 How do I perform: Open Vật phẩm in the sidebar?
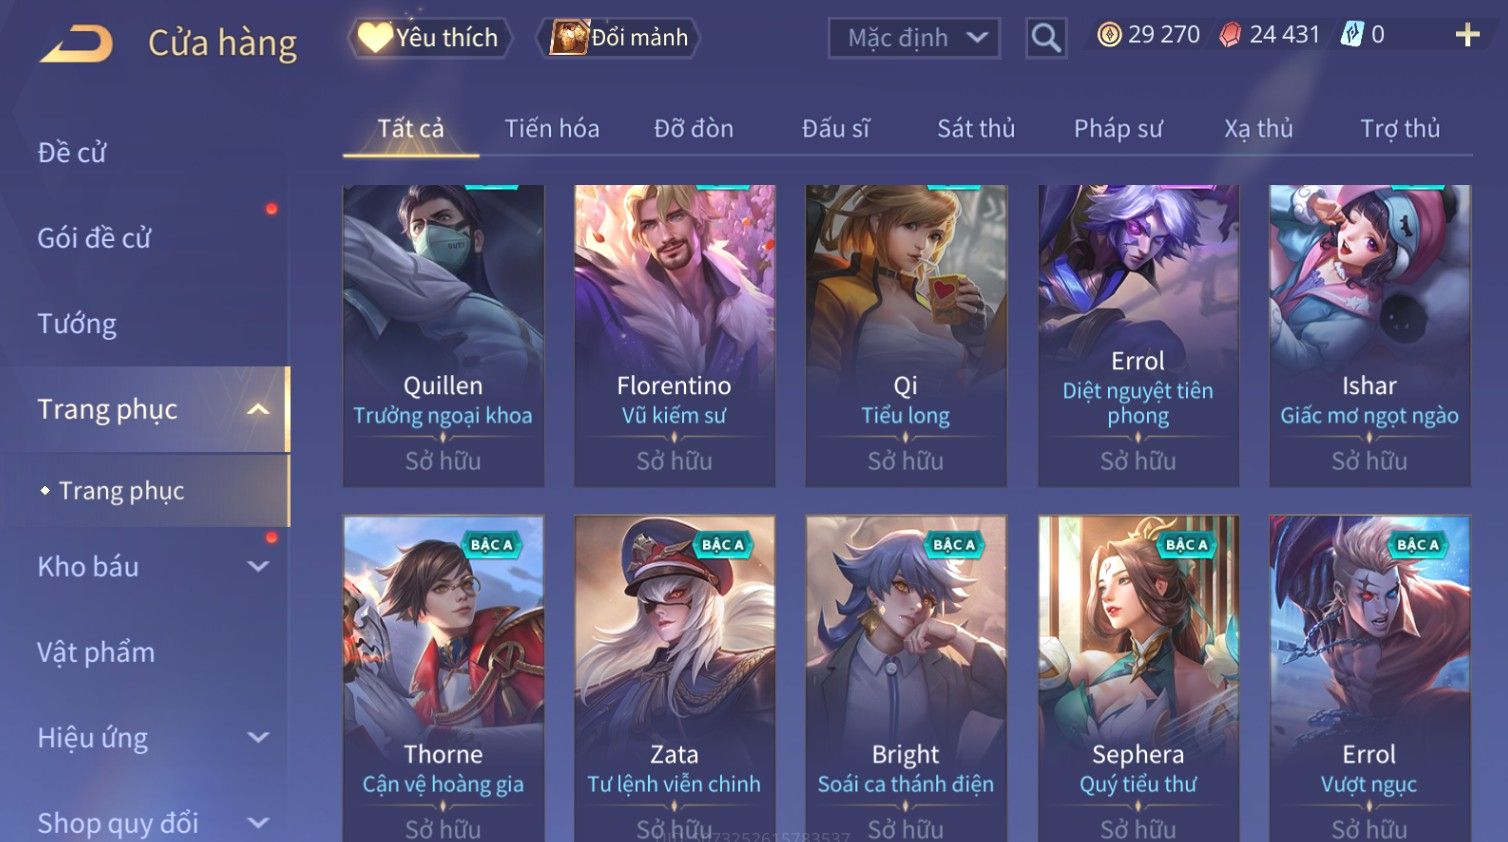[x=96, y=653]
